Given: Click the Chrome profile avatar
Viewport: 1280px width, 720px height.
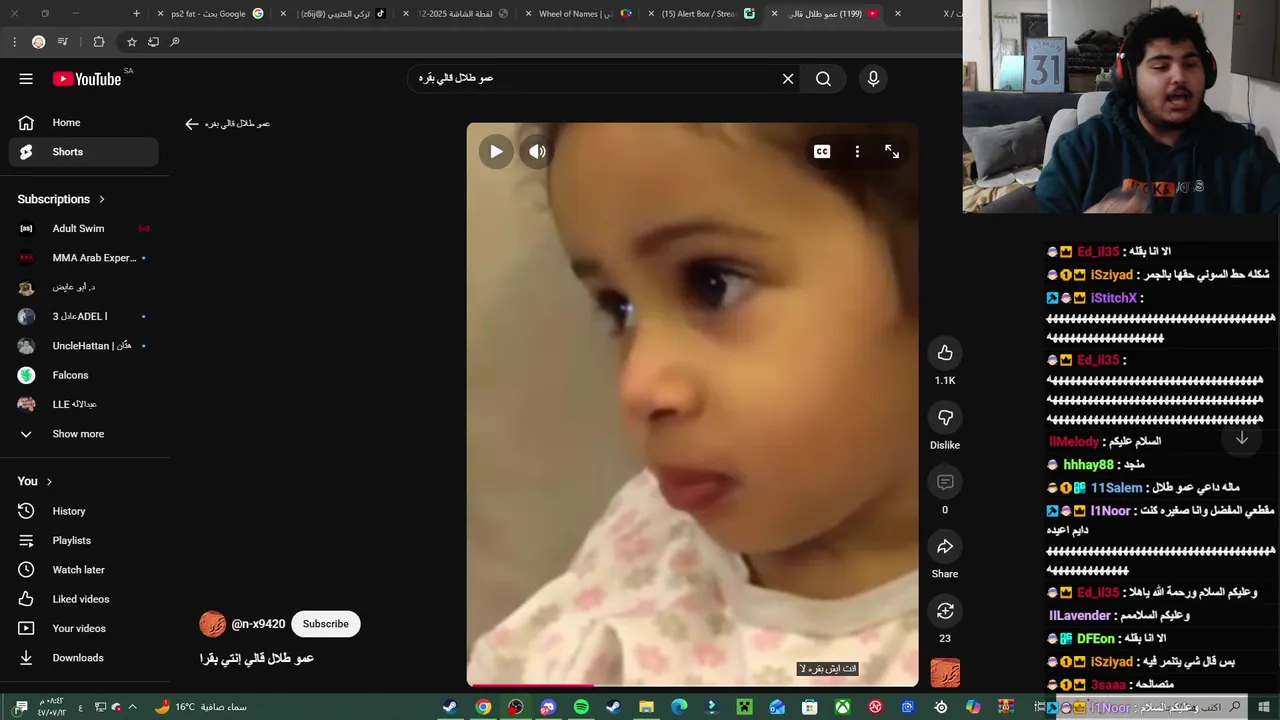Looking at the screenshot, I should [38, 42].
